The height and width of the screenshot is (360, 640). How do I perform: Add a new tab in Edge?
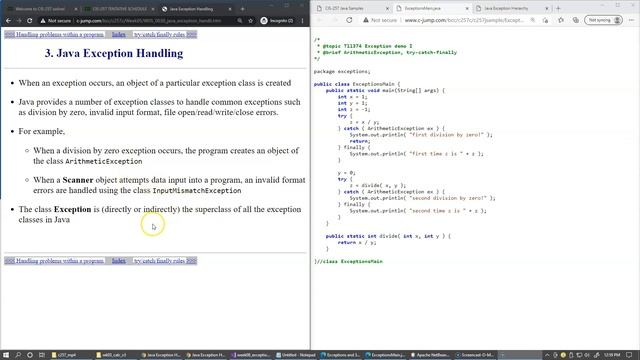pos(558,8)
